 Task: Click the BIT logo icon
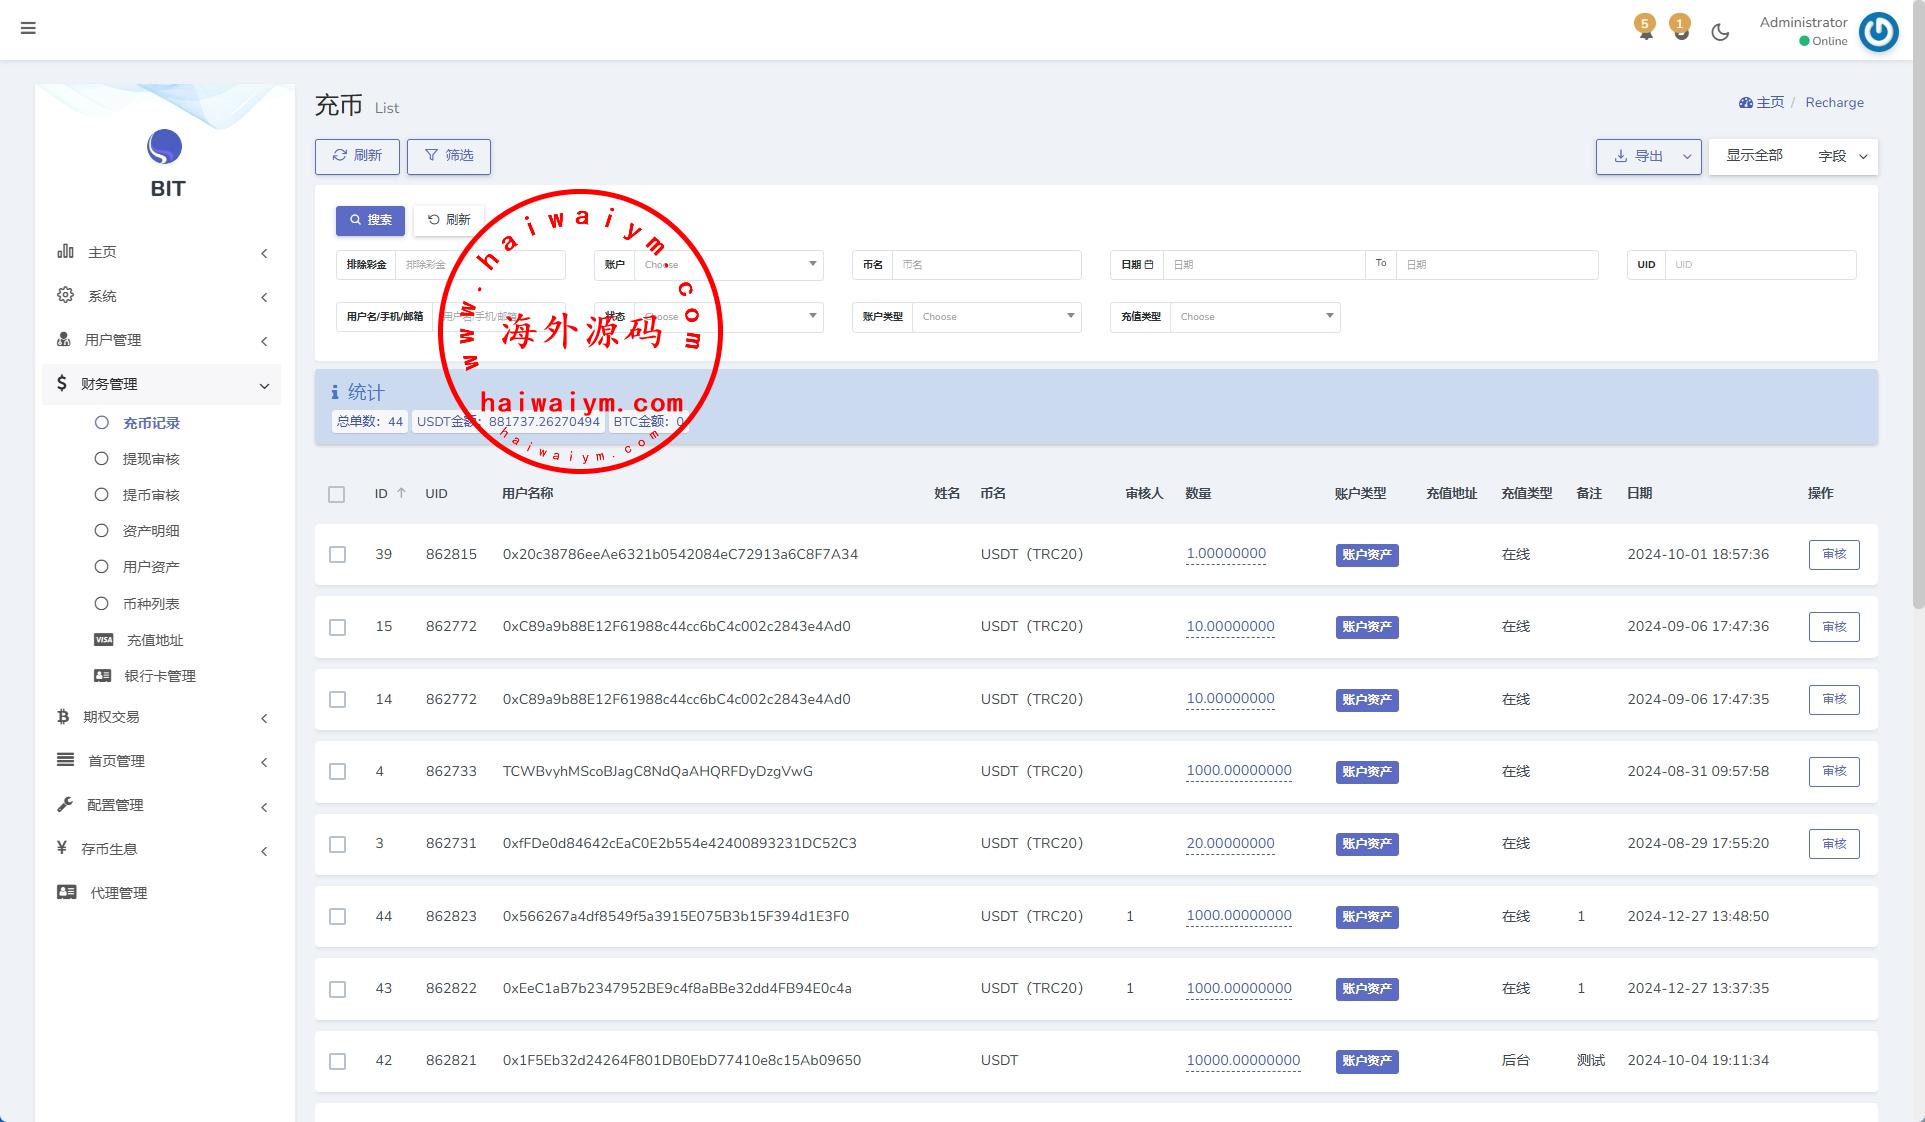165,147
